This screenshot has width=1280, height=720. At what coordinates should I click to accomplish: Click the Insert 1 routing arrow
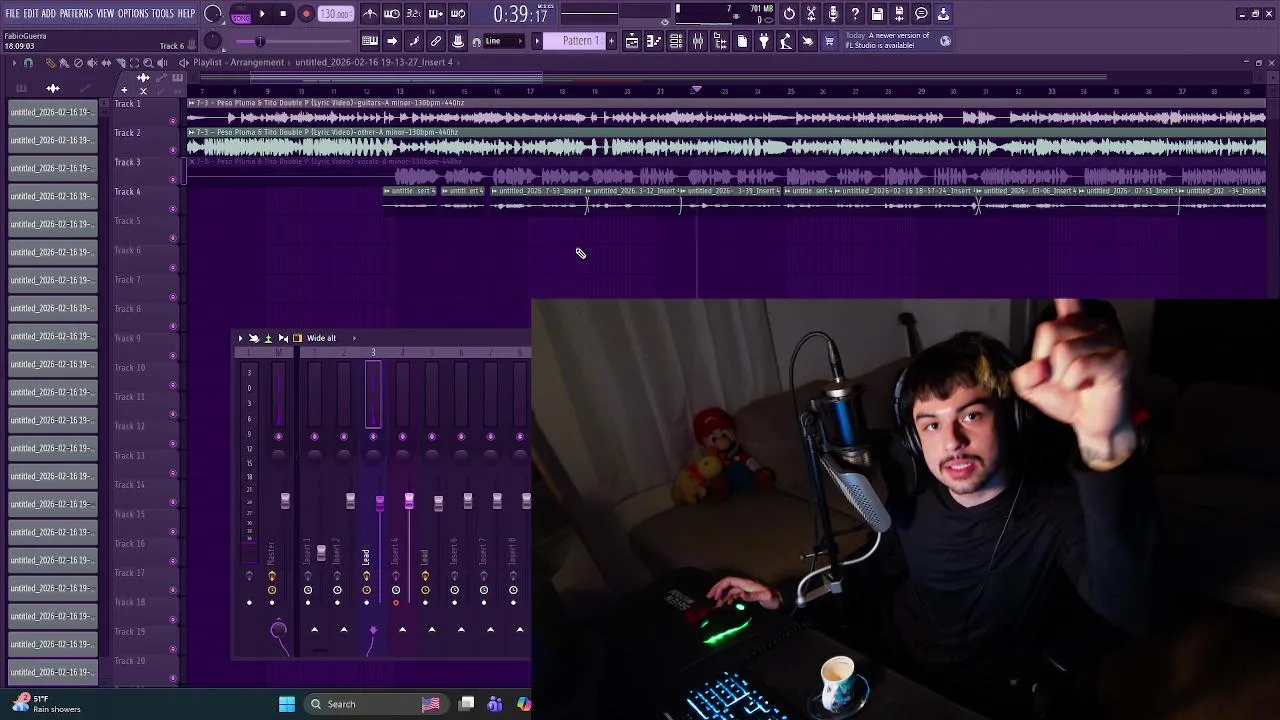(314, 630)
